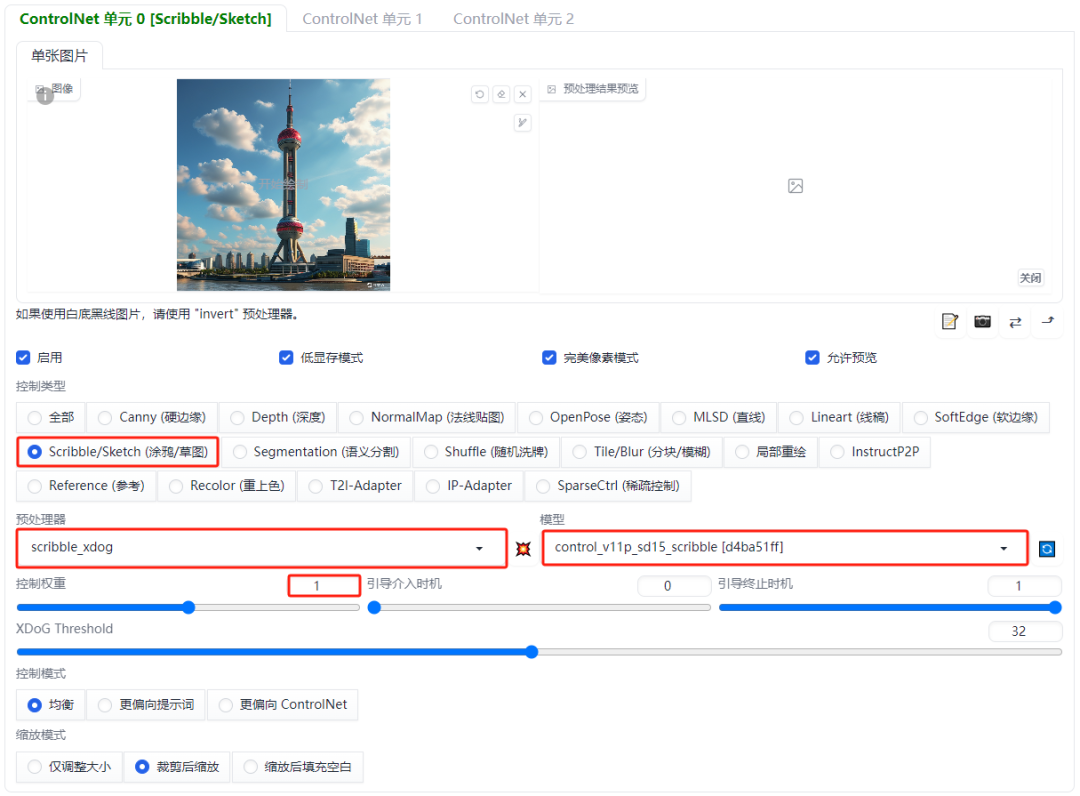Select the T2I-Adapter control type

pyautogui.click(x=355, y=486)
